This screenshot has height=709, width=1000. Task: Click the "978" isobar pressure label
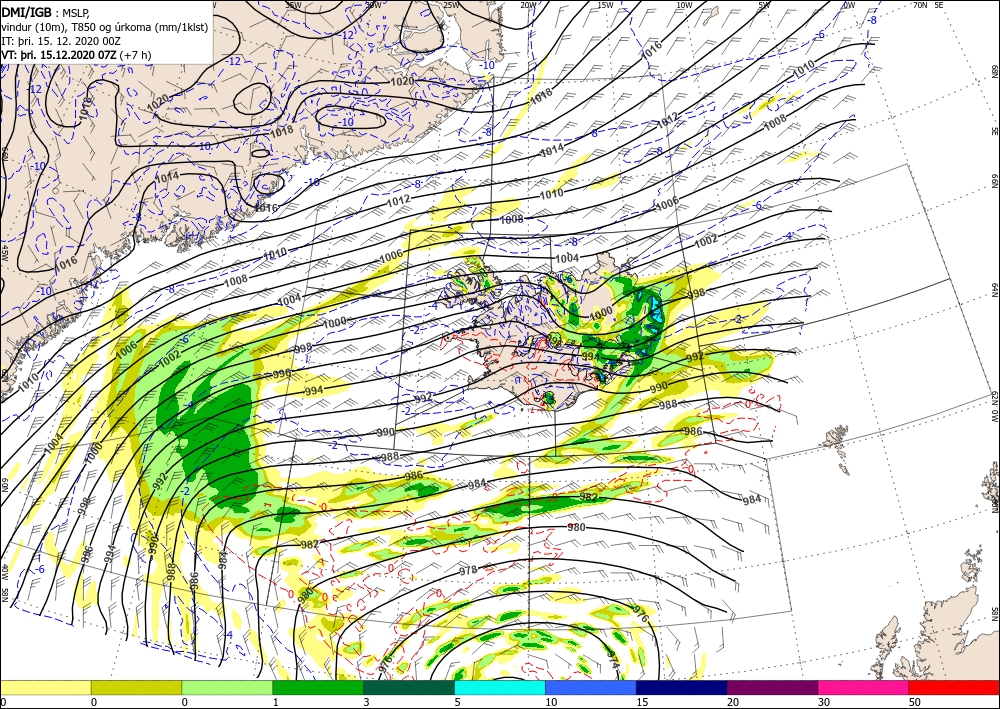[x=468, y=571]
